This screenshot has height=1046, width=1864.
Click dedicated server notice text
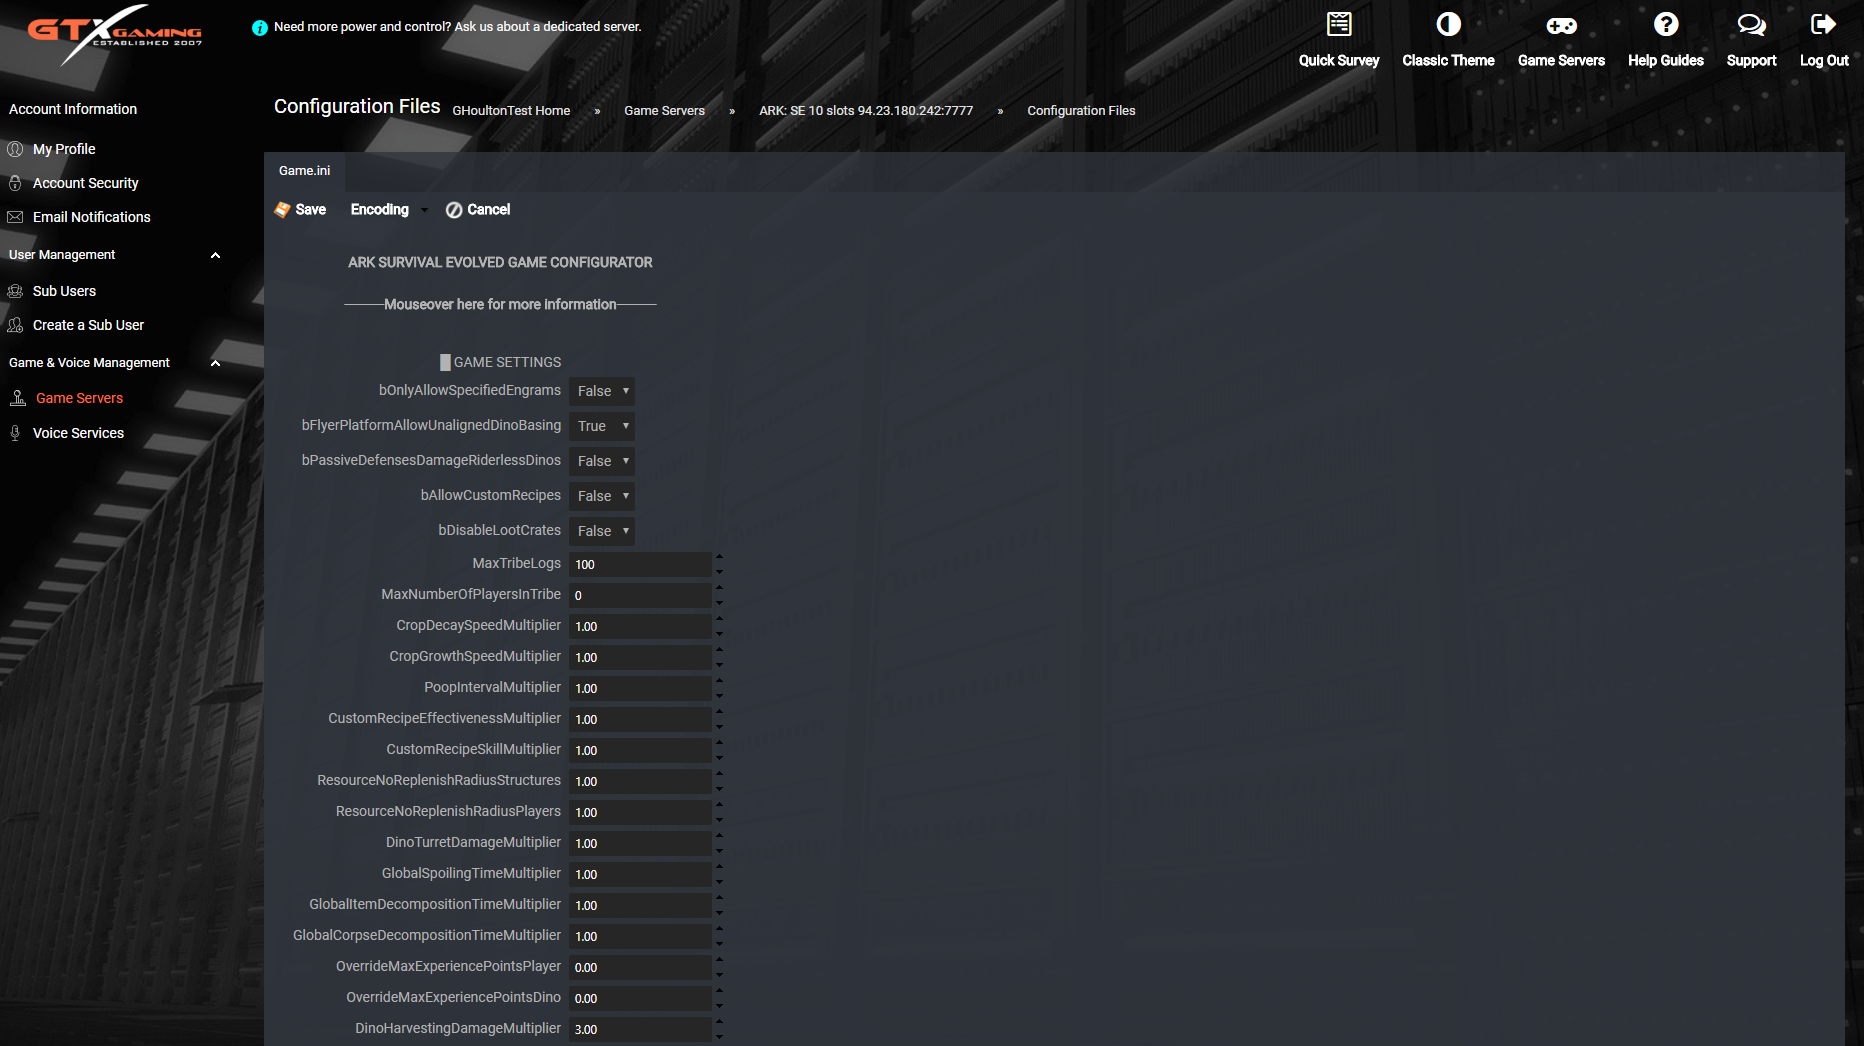click(x=458, y=27)
